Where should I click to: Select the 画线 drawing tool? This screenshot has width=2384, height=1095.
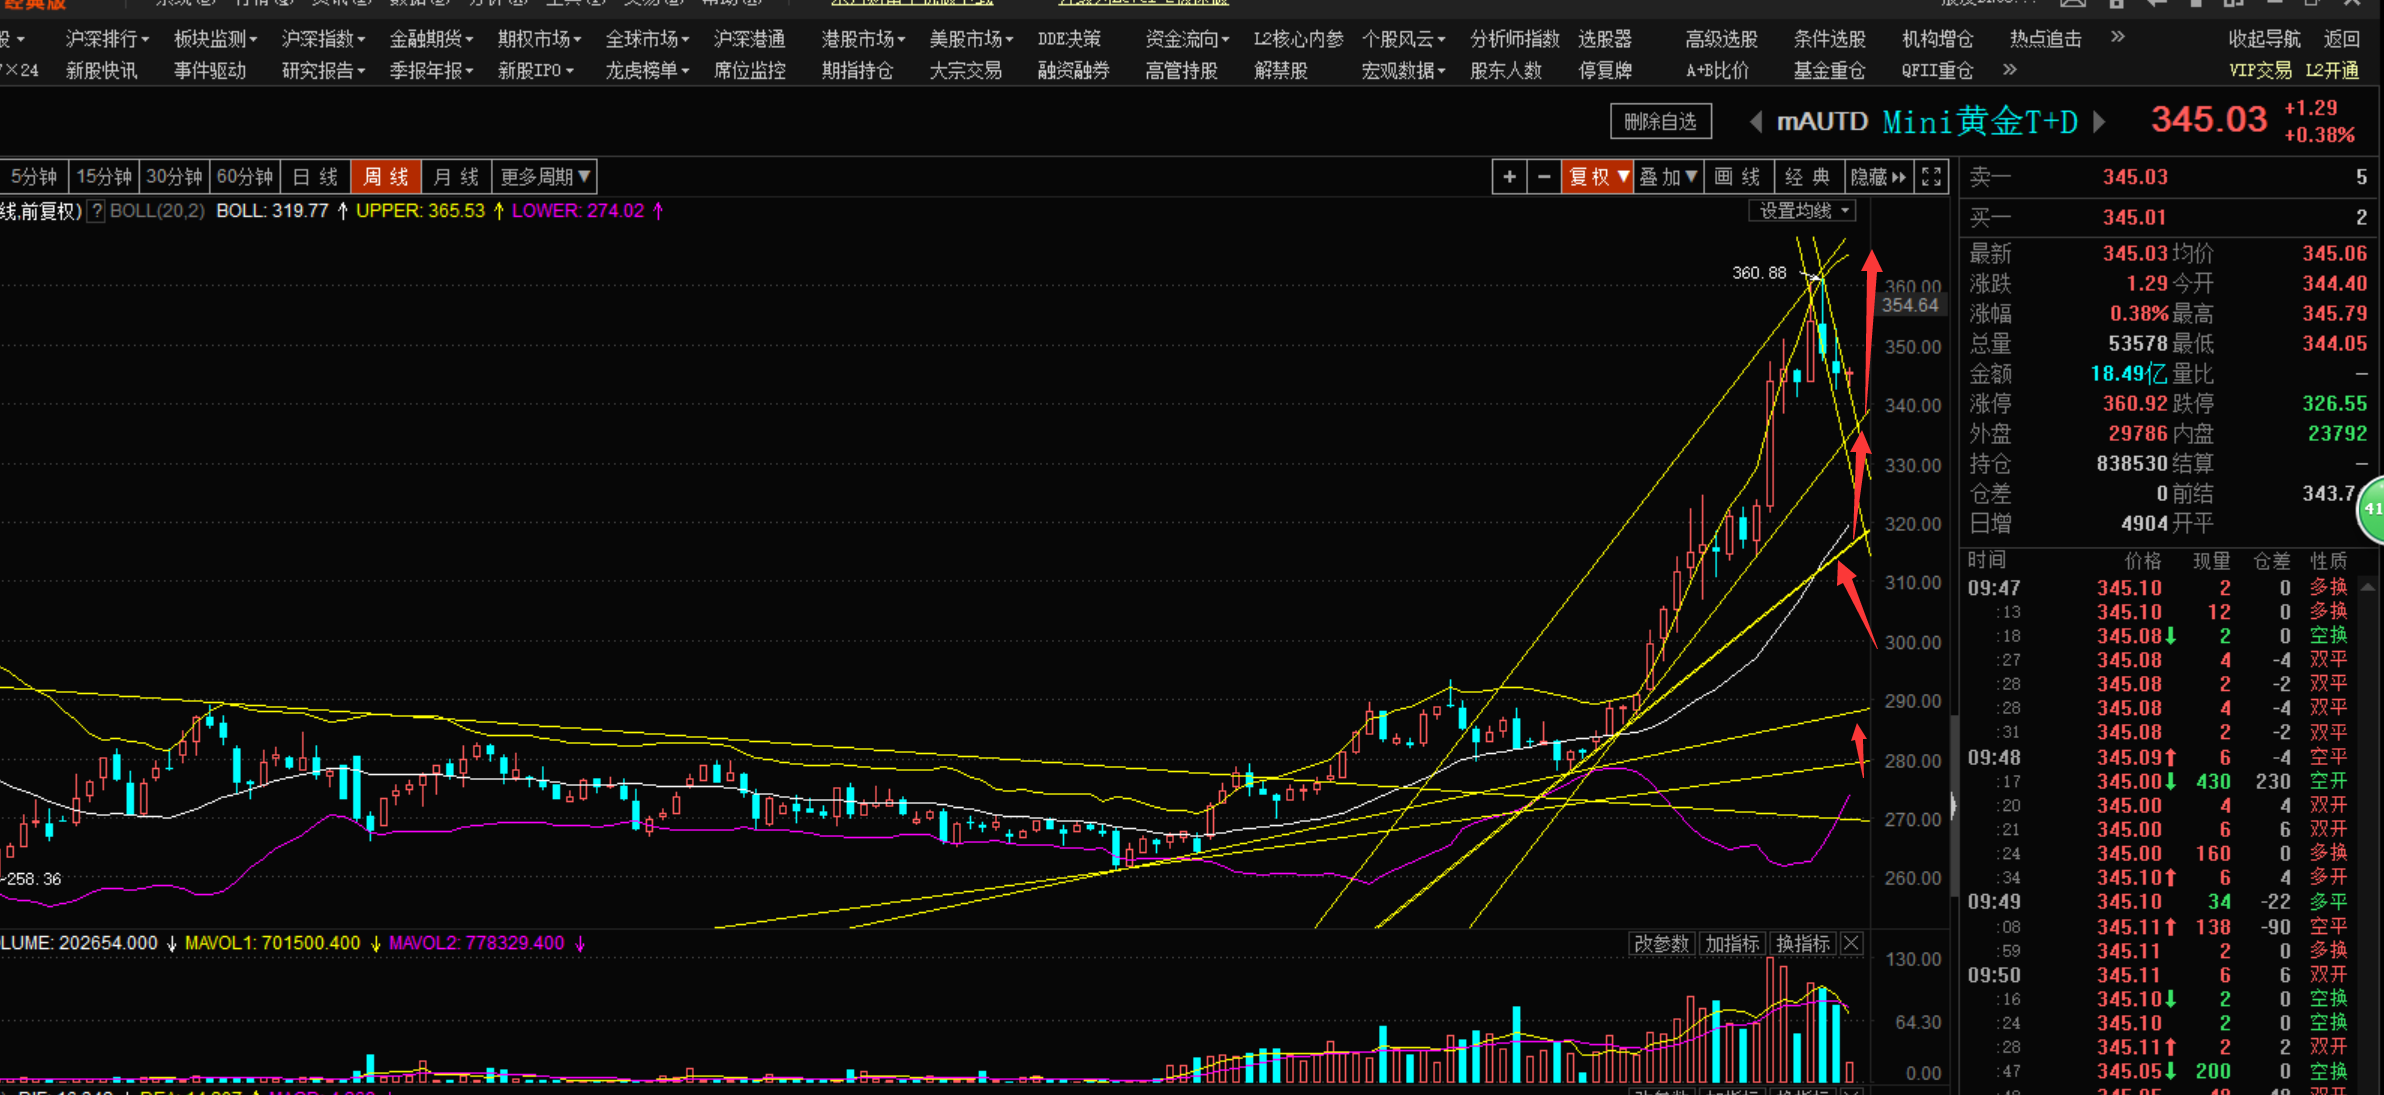coord(1739,176)
